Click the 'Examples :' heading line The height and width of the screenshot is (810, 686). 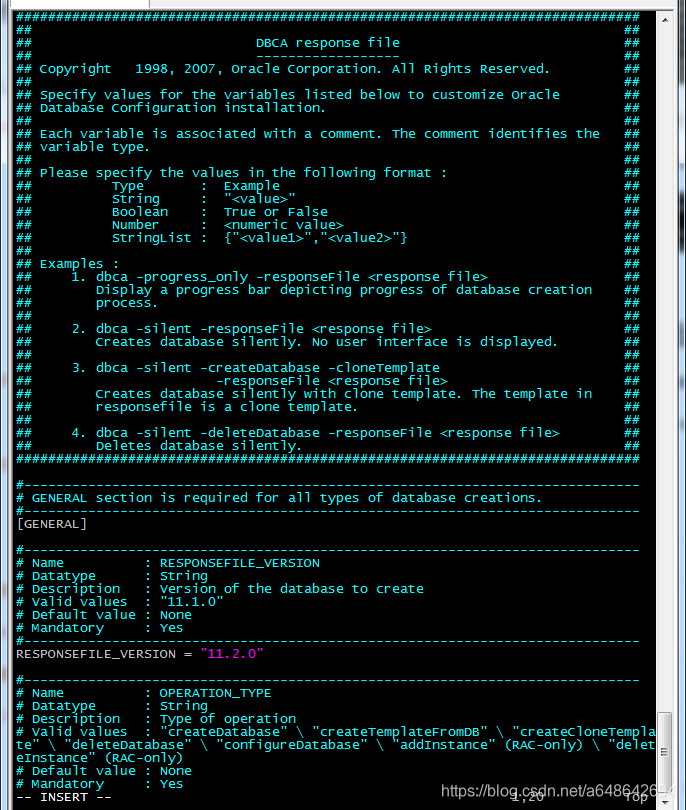pos(79,263)
